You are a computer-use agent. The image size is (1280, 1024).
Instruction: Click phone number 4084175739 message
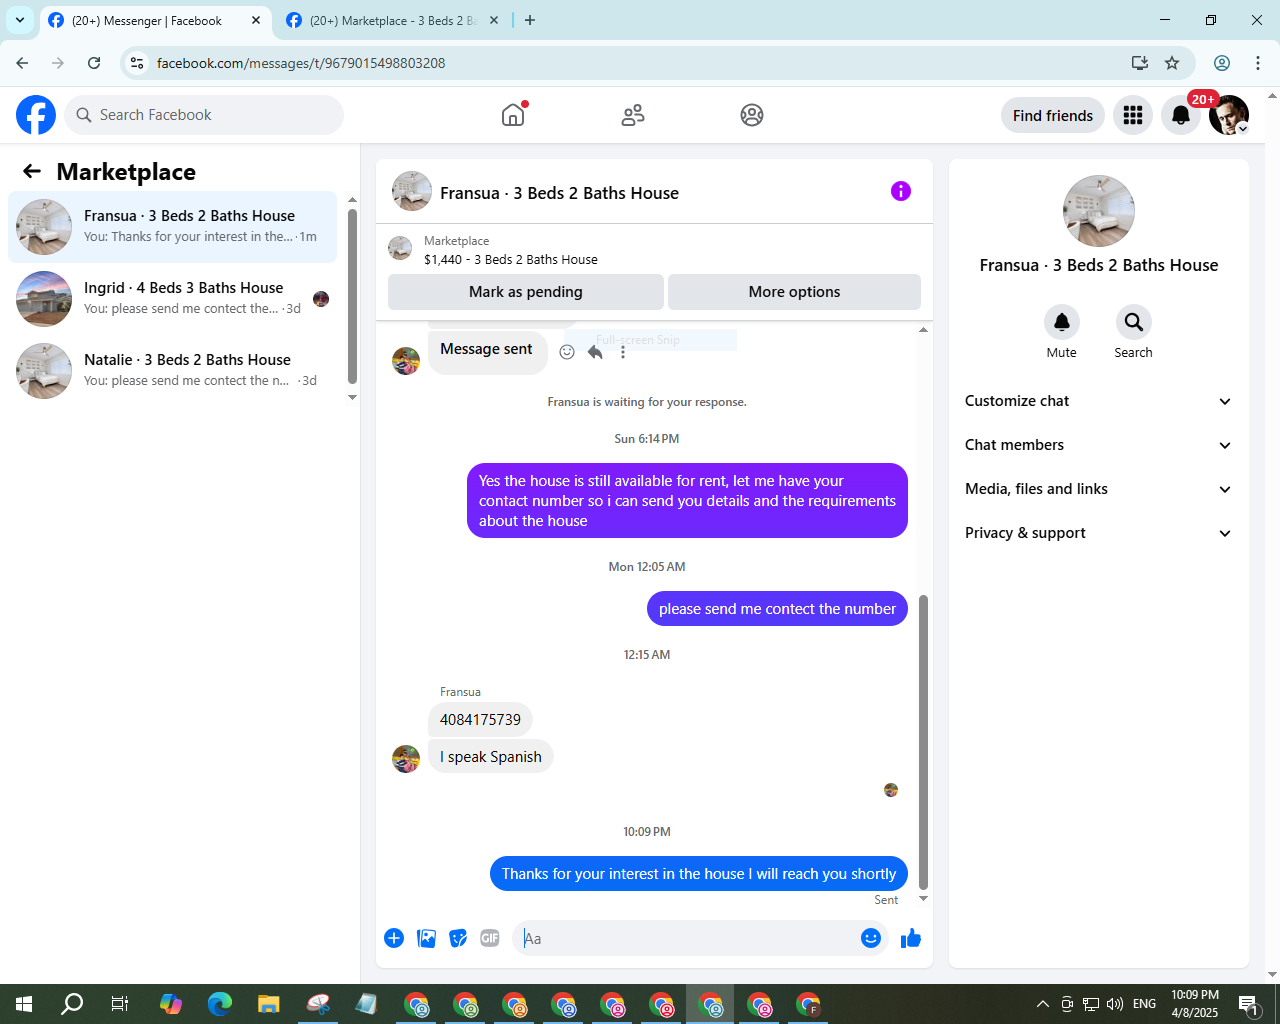[480, 720]
